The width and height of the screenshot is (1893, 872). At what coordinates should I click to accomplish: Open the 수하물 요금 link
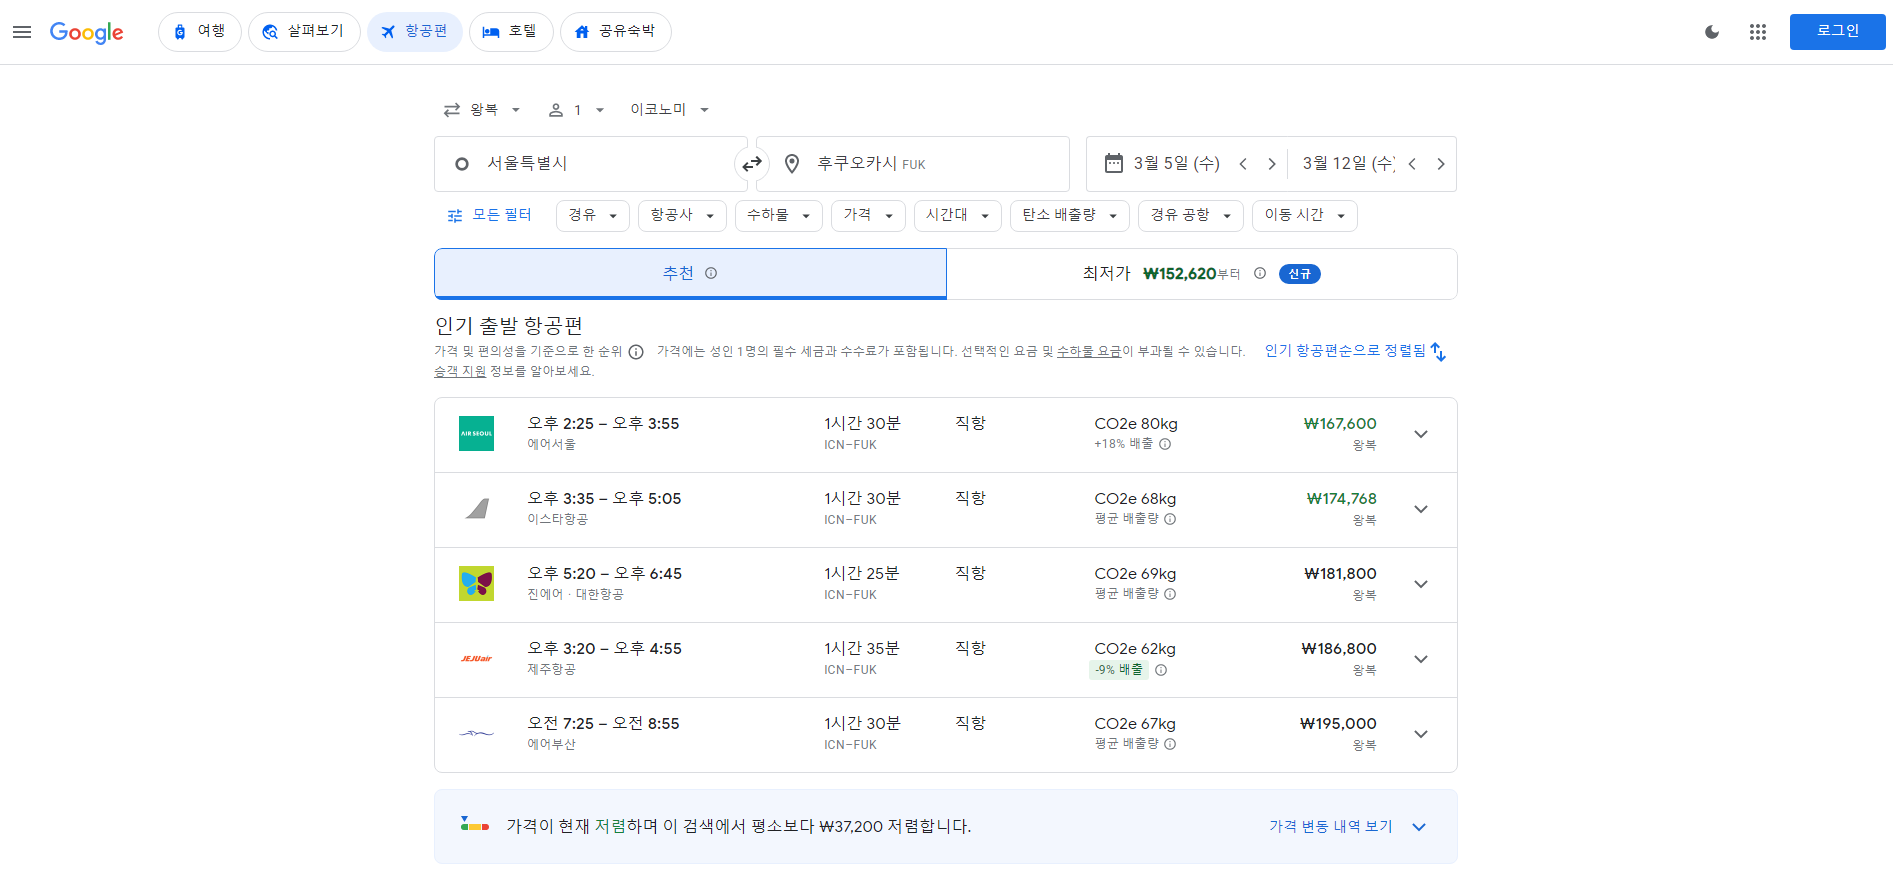tap(1088, 351)
